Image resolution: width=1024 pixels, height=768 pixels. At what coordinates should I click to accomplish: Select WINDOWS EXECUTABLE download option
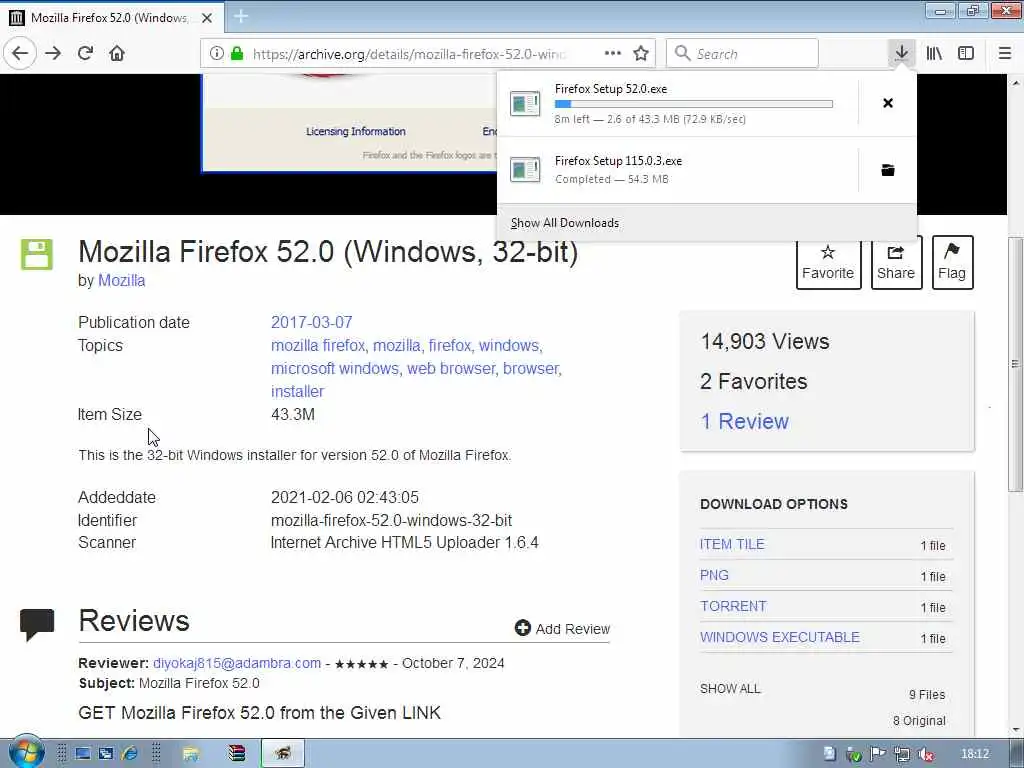tap(780, 637)
